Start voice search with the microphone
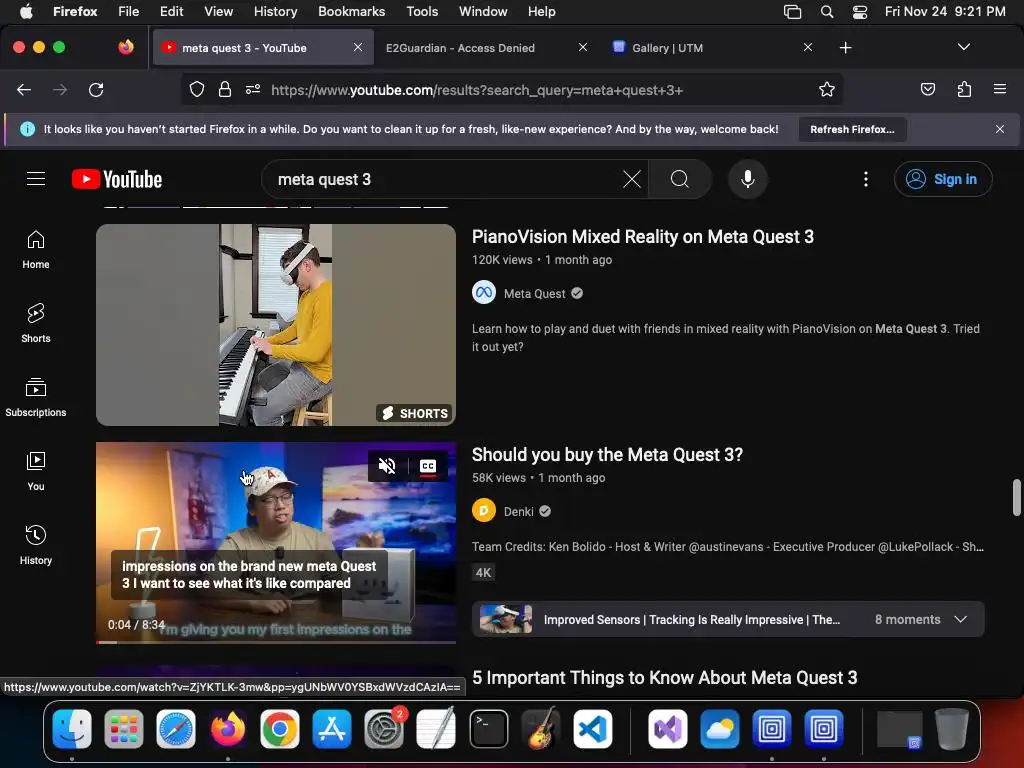The image size is (1024, 768). click(748, 179)
